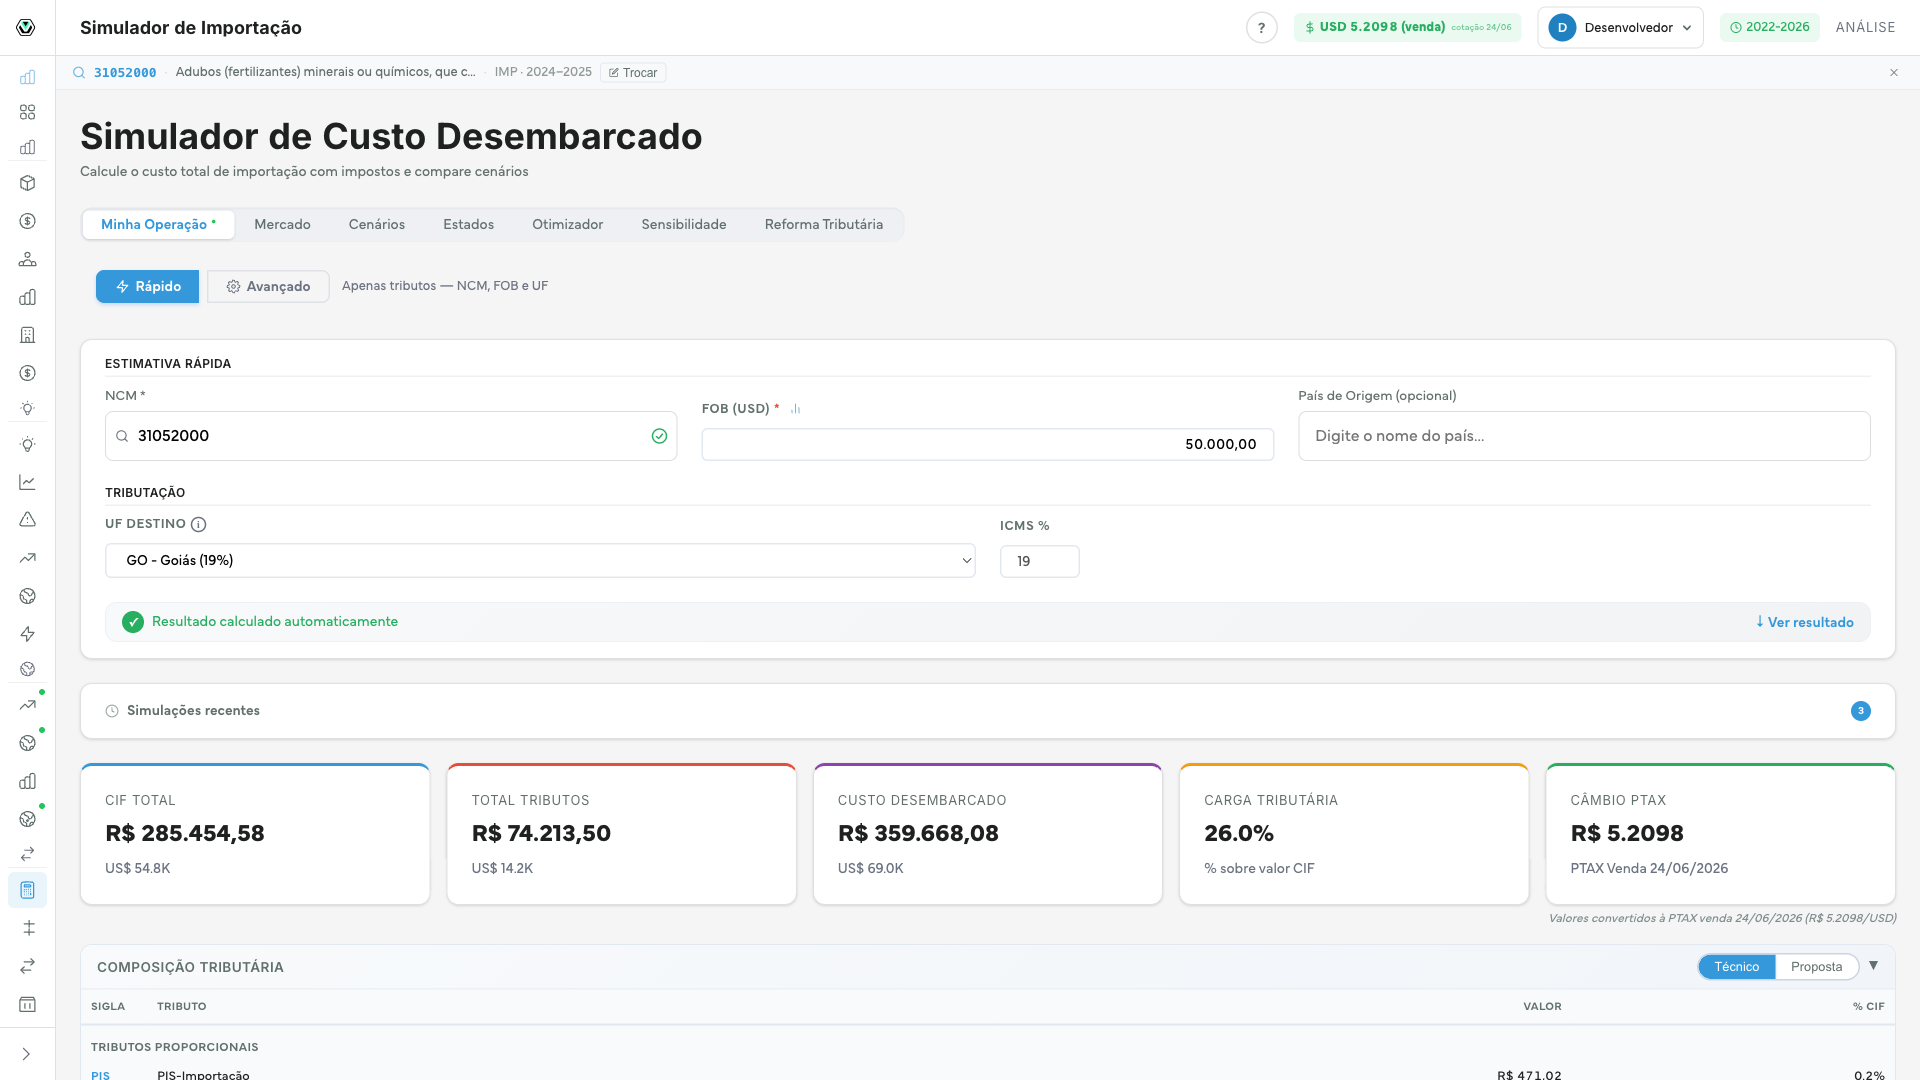Open the Reforma Tributária tab
The width and height of the screenshot is (1920, 1080).
(x=824, y=225)
